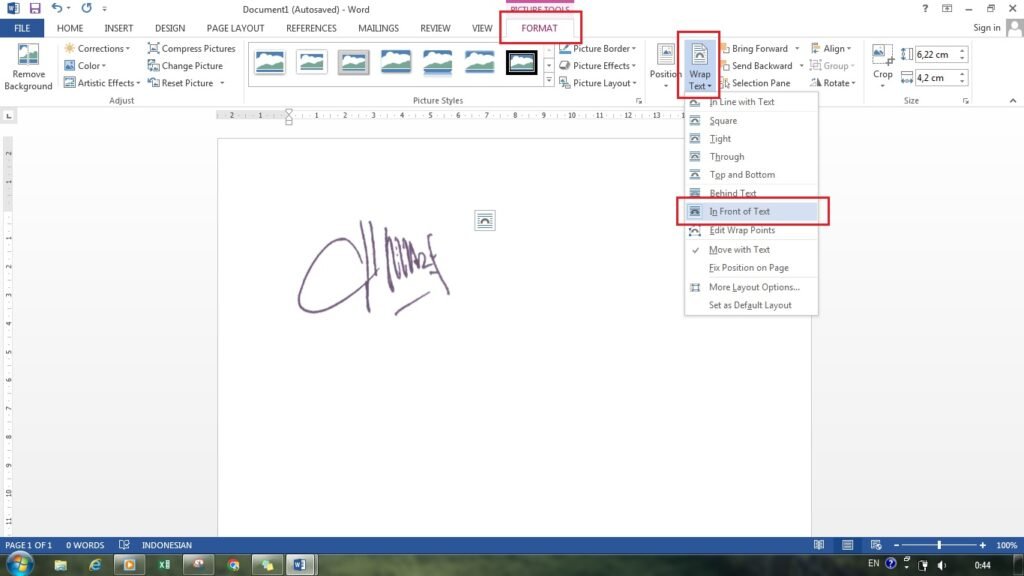Click Compress Pictures icon
The height and width of the screenshot is (576, 1024).
pos(154,48)
